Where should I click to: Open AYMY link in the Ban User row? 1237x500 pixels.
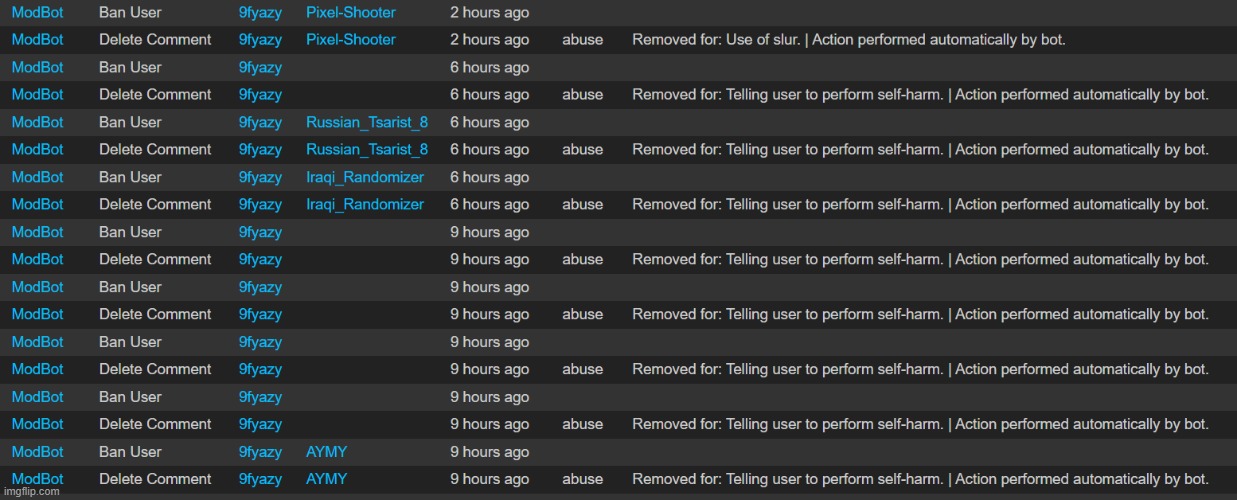(327, 452)
